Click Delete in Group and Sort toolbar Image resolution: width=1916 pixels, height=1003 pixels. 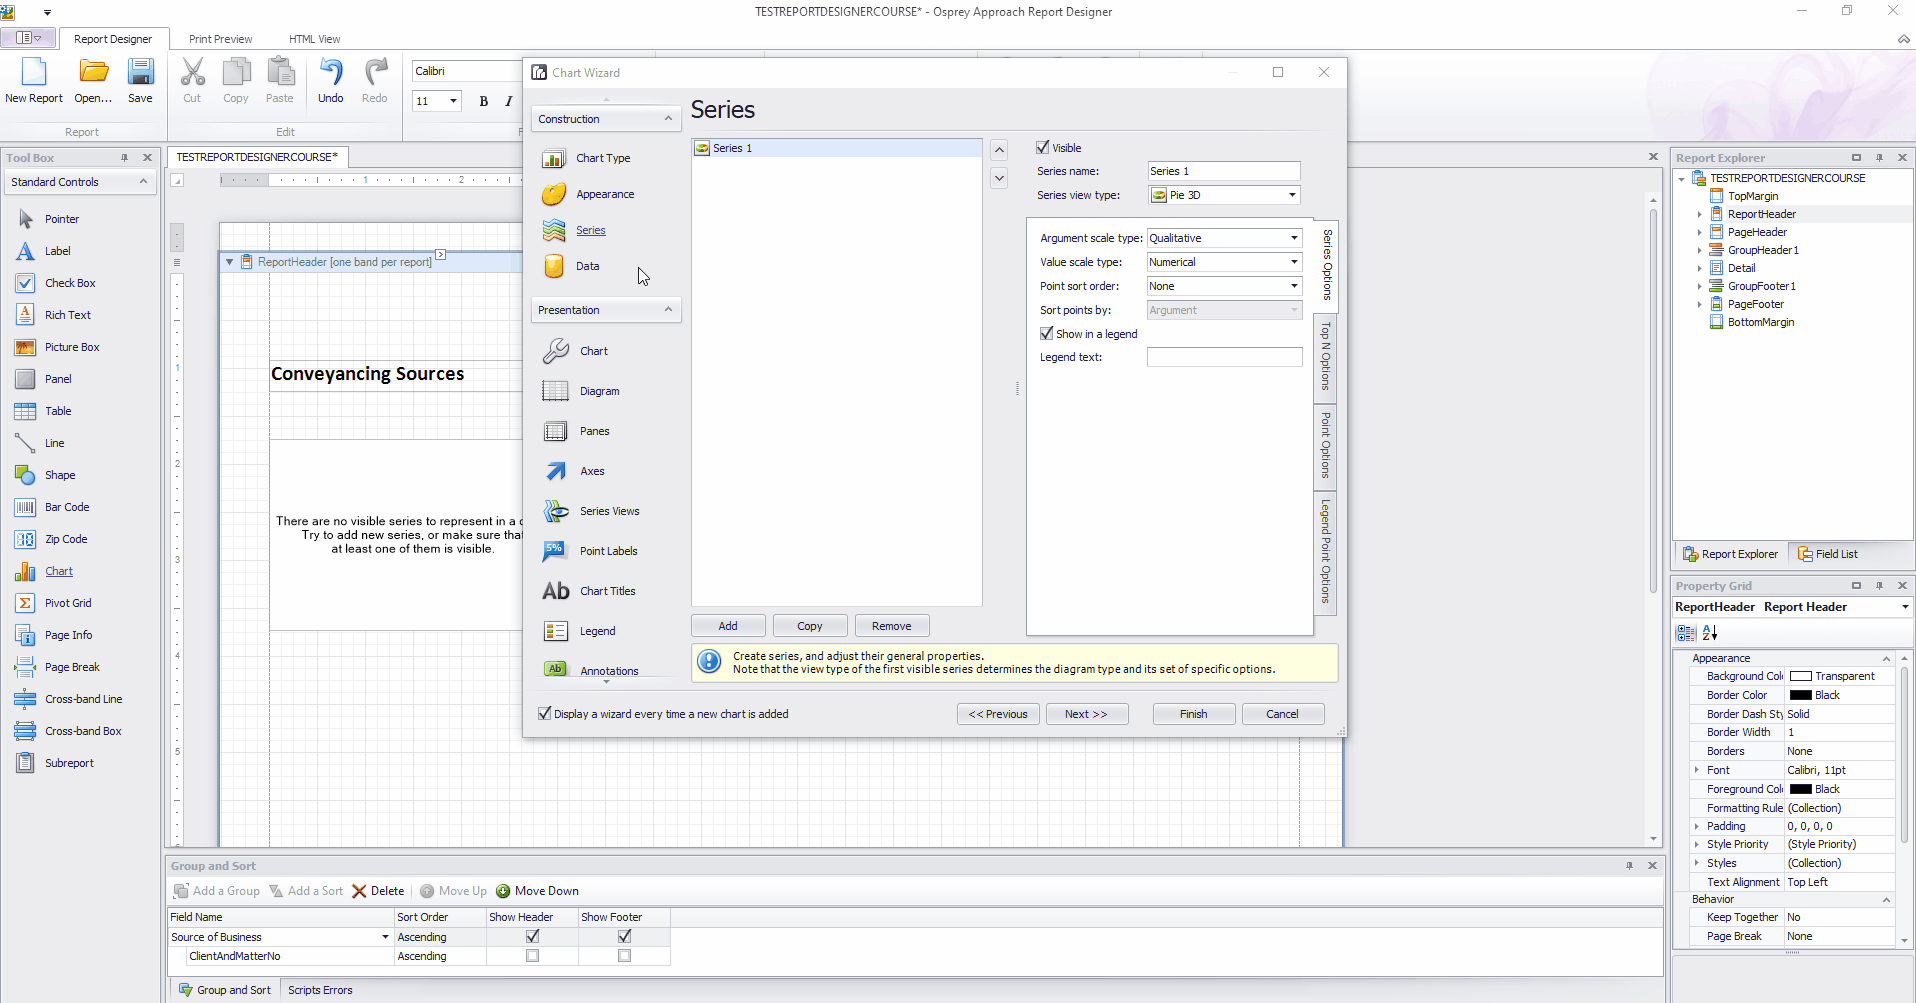click(x=378, y=891)
